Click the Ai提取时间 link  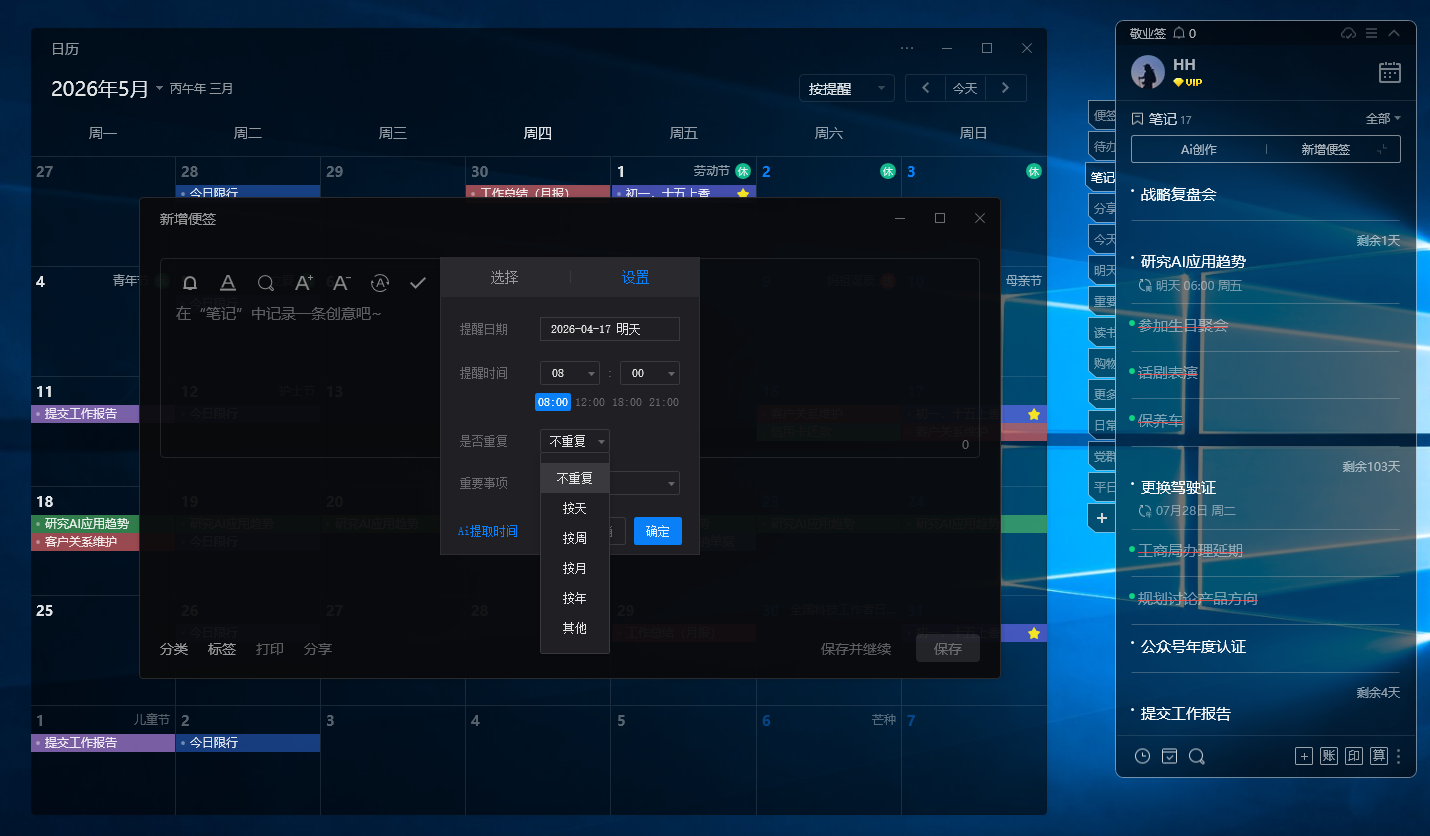488,531
